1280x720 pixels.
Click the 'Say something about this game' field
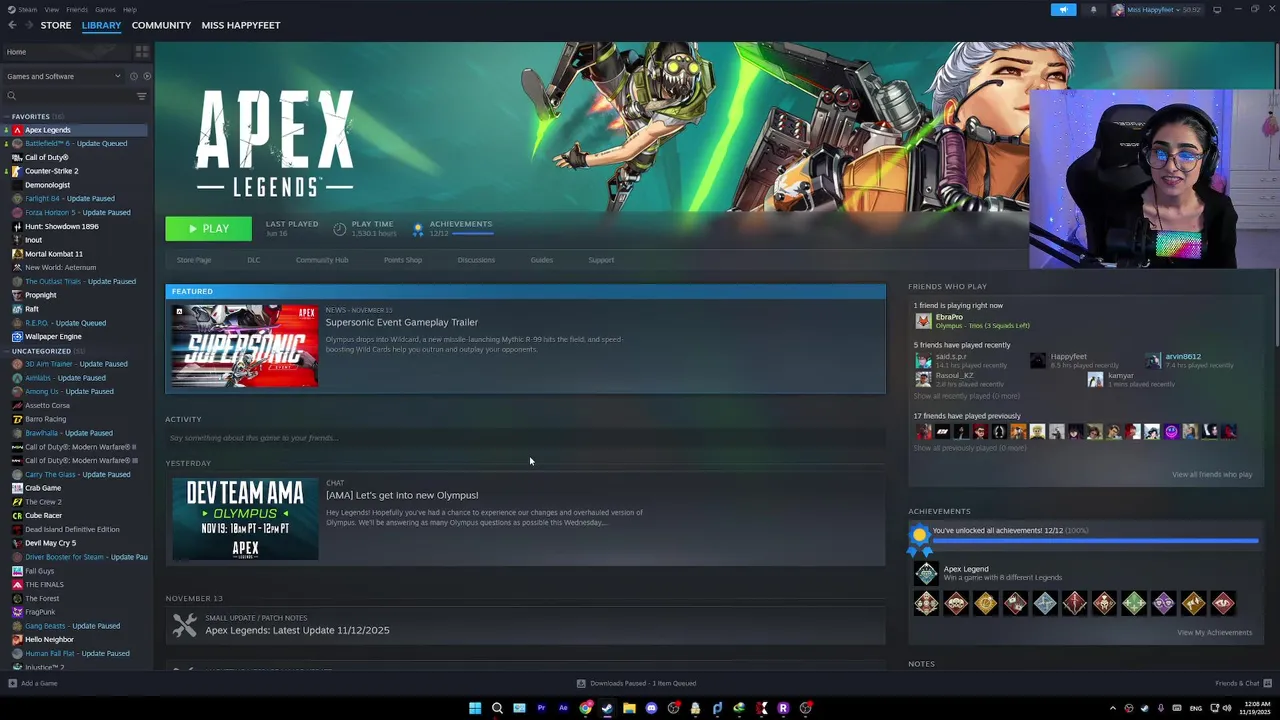525,438
